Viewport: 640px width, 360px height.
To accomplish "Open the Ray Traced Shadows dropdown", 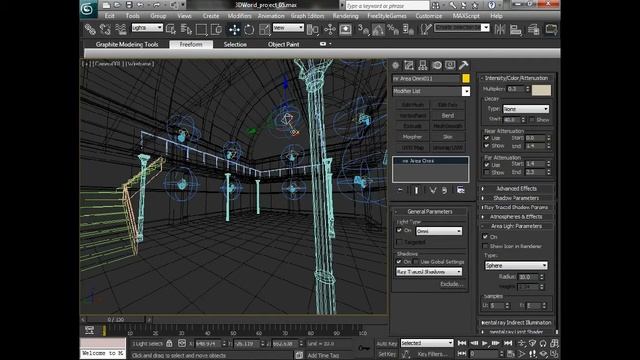I will [429, 272].
